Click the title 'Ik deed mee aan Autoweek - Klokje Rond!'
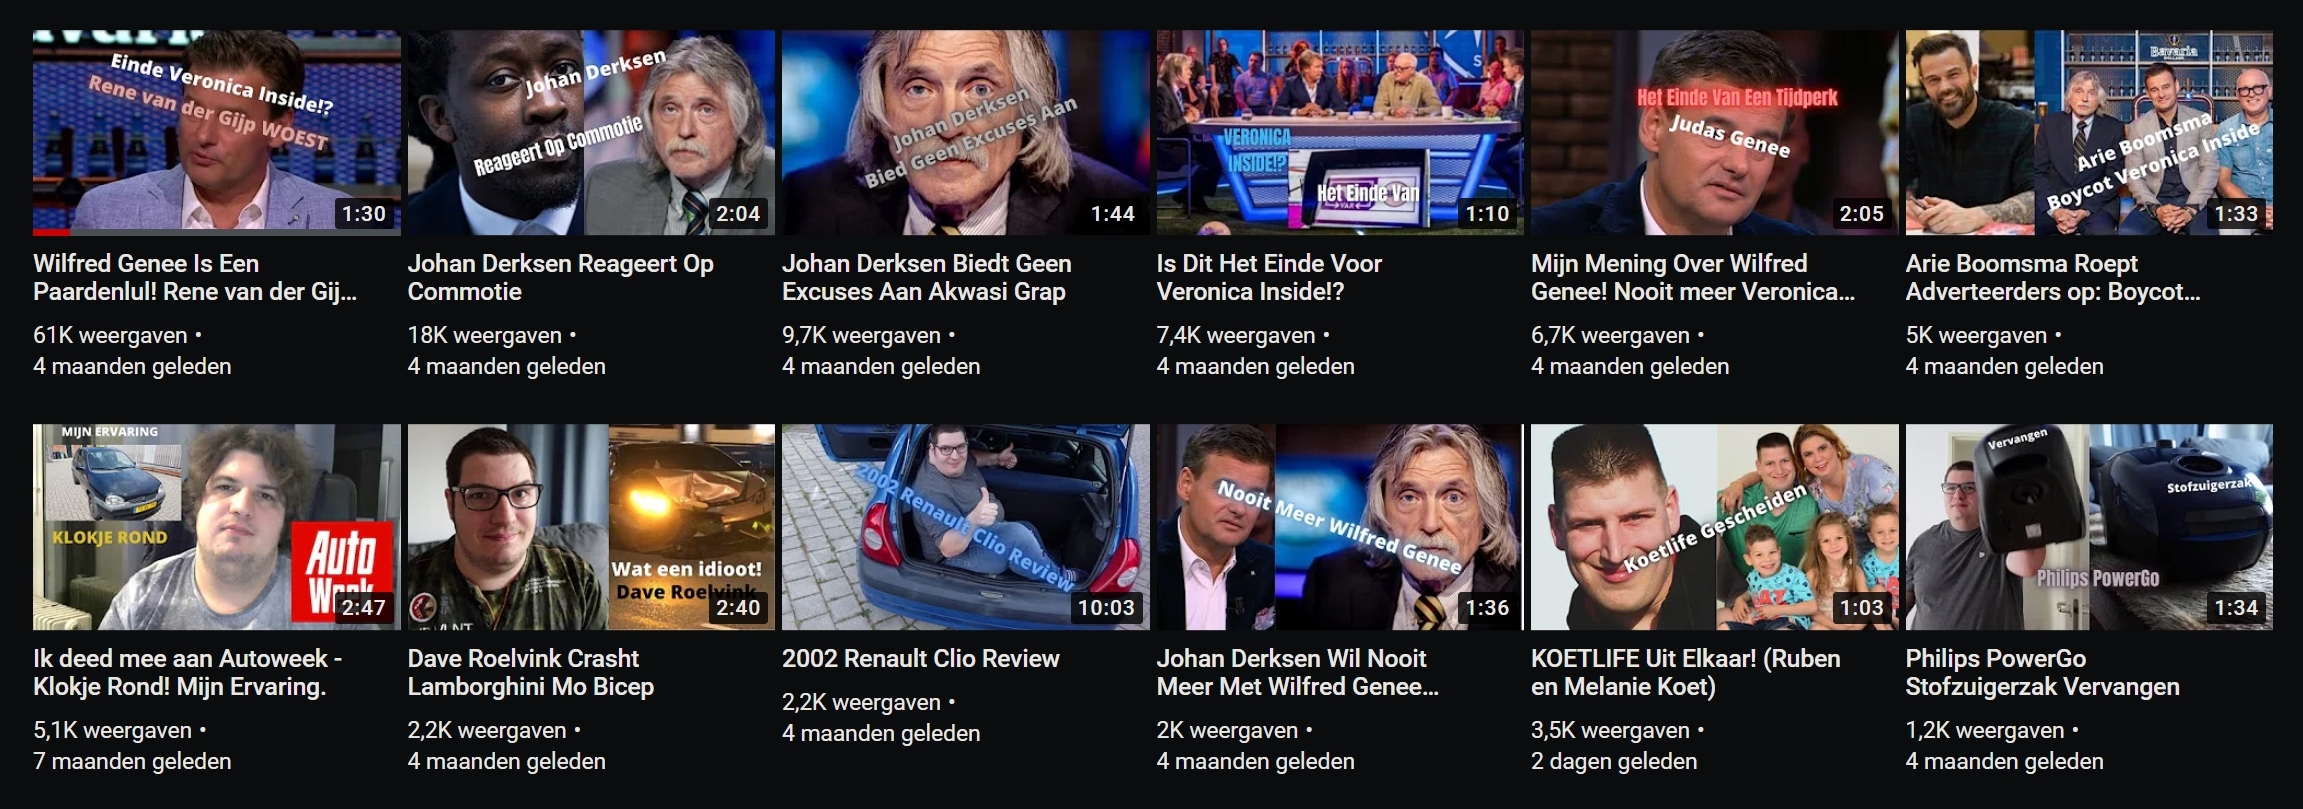This screenshot has height=809, width=2303. 187,672
